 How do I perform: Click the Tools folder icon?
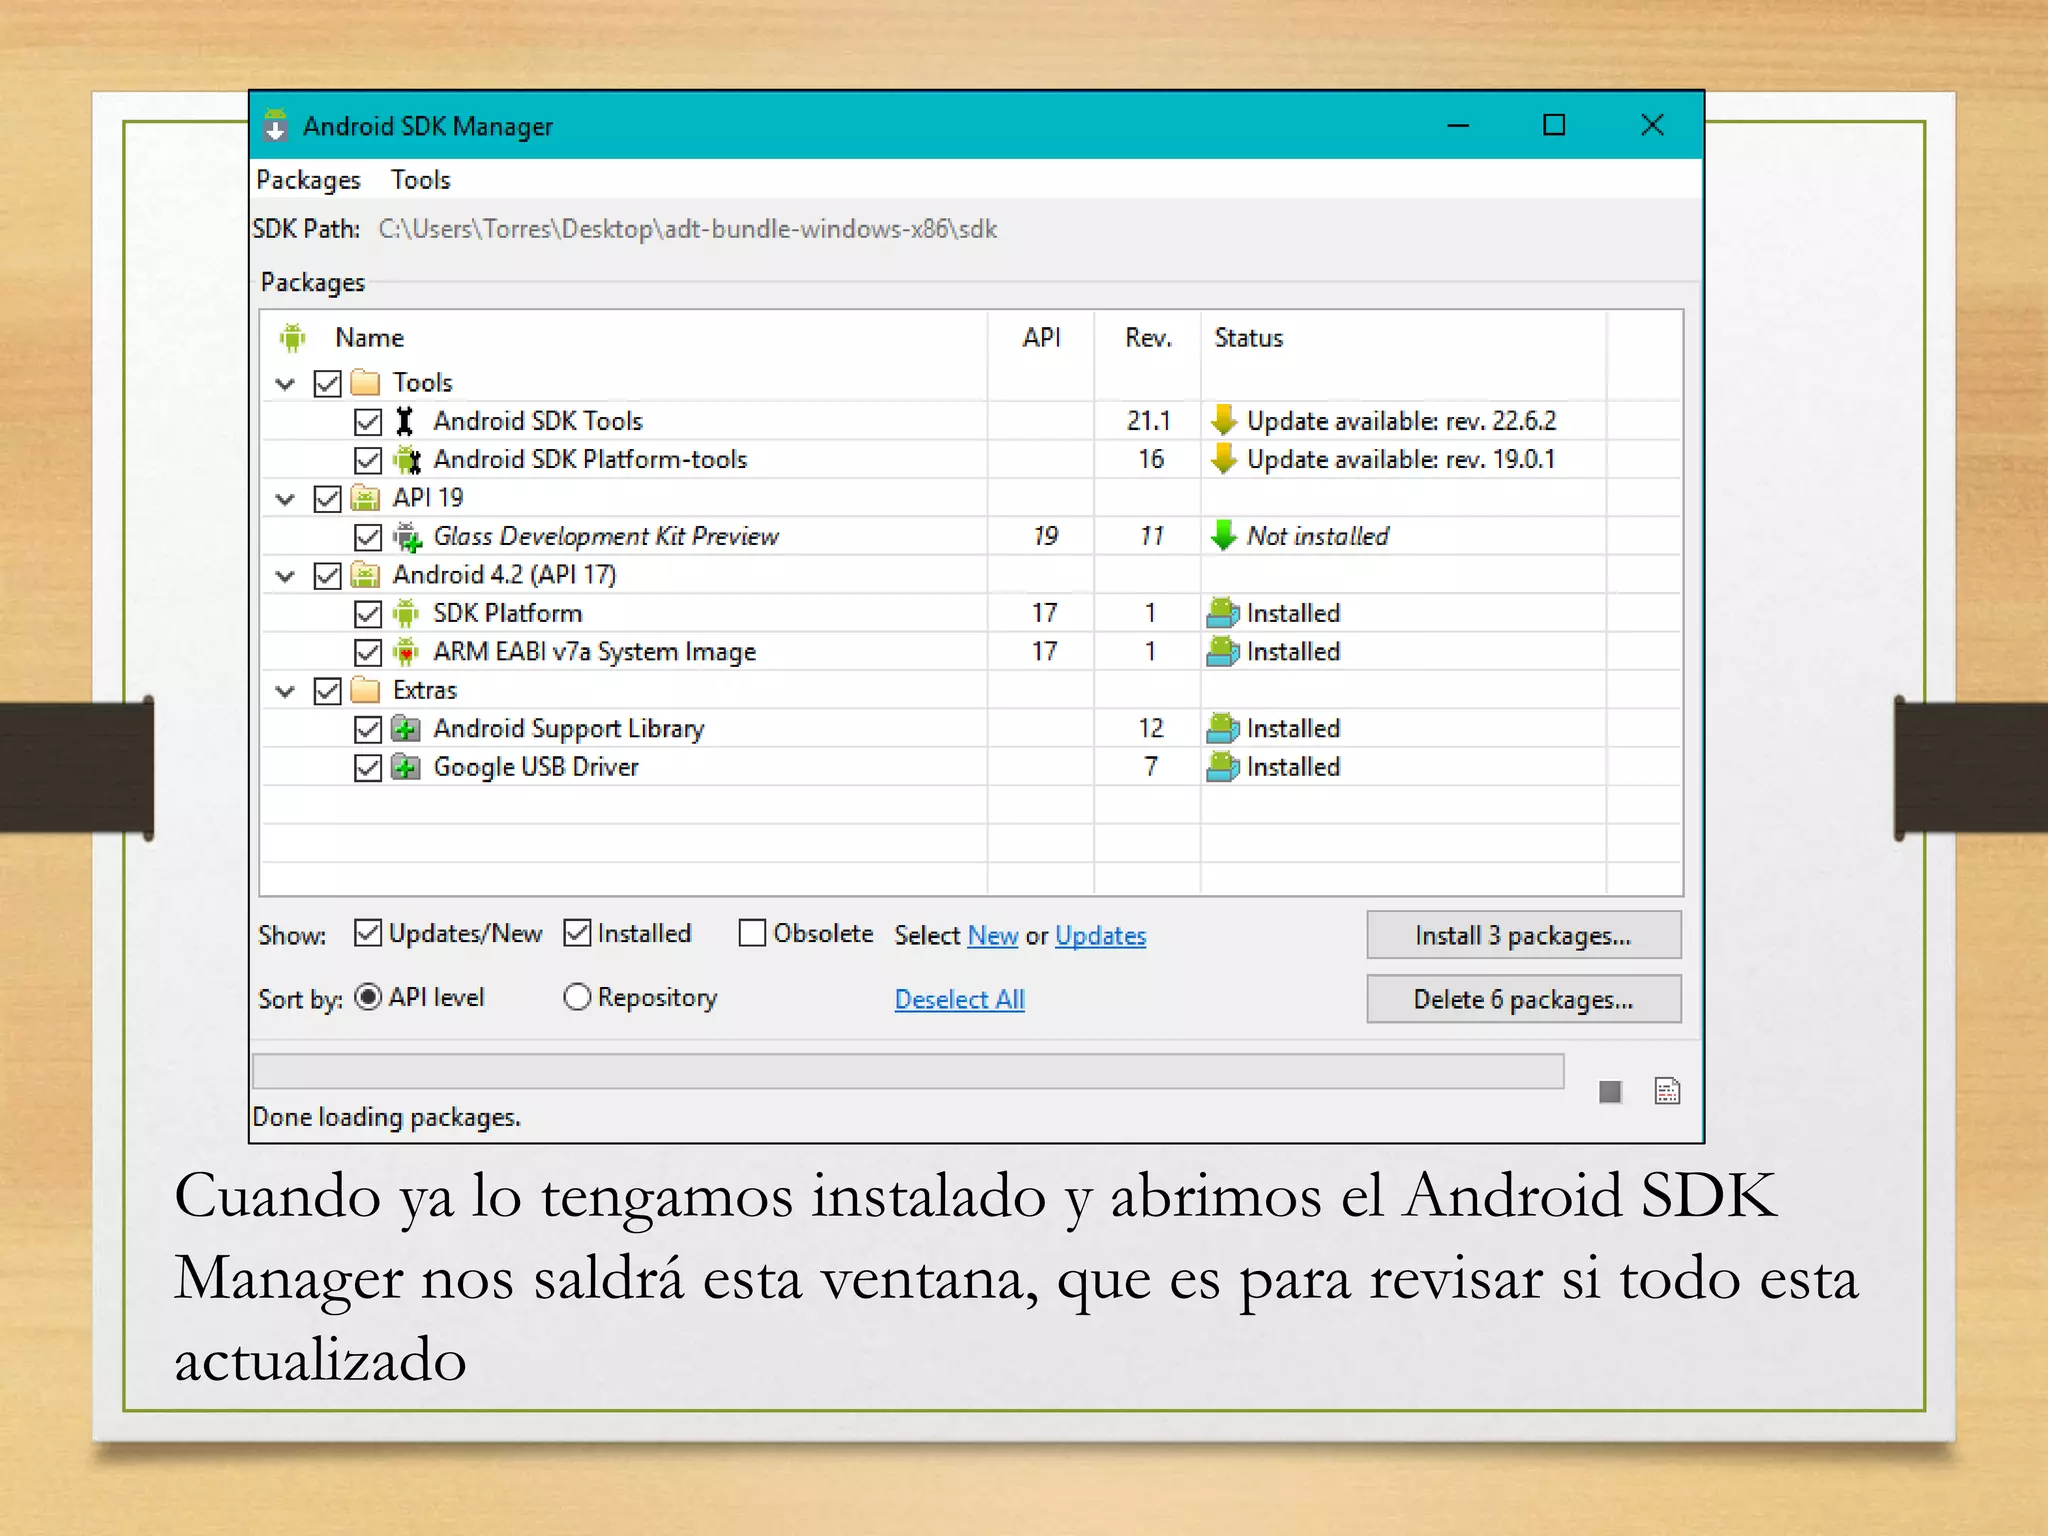(x=366, y=383)
